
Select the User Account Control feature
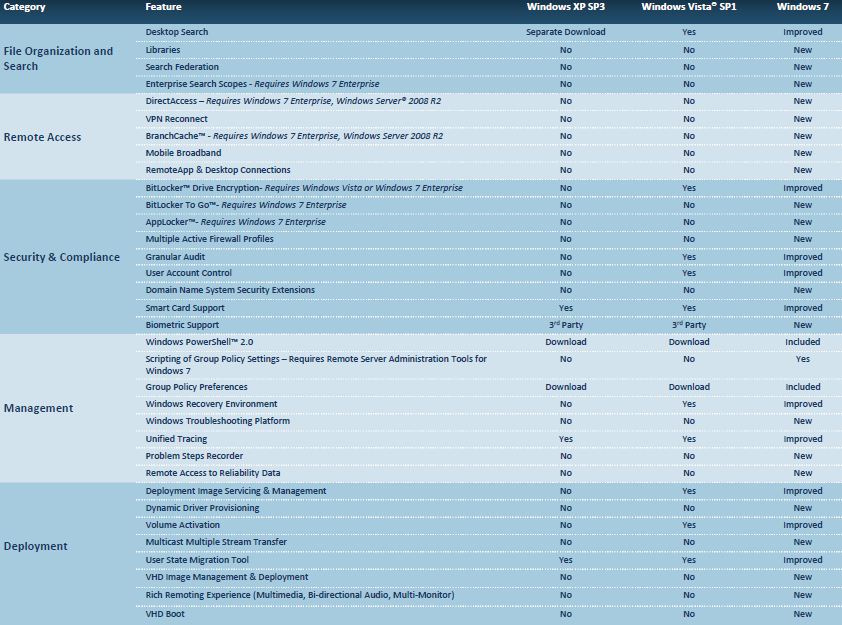pos(188,273)
